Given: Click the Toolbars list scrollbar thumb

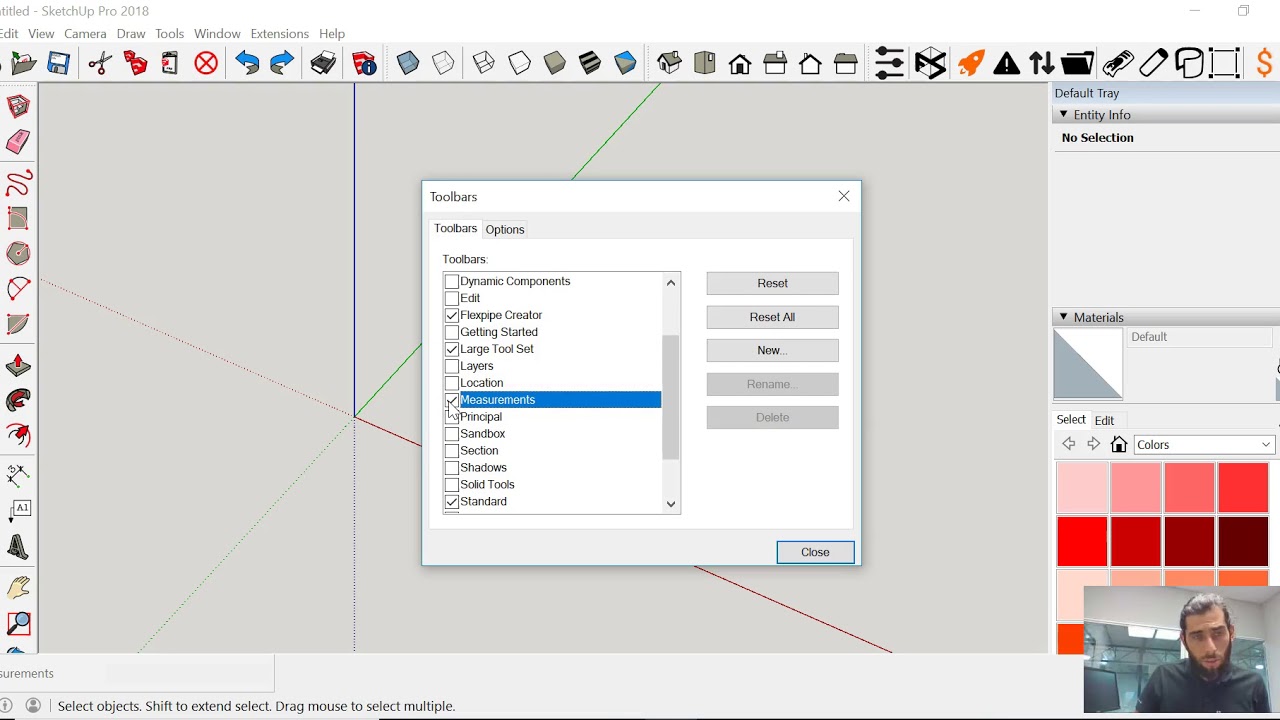Looking at the screenshot, I should (x=671, y=398).
